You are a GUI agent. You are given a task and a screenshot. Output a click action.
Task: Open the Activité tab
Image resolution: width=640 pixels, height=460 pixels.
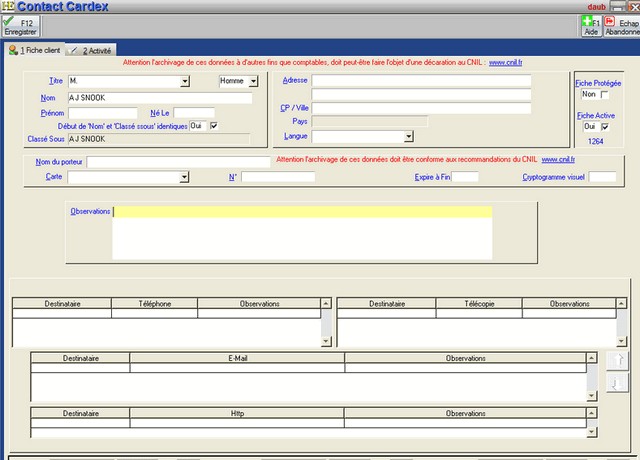click(91, 51)
